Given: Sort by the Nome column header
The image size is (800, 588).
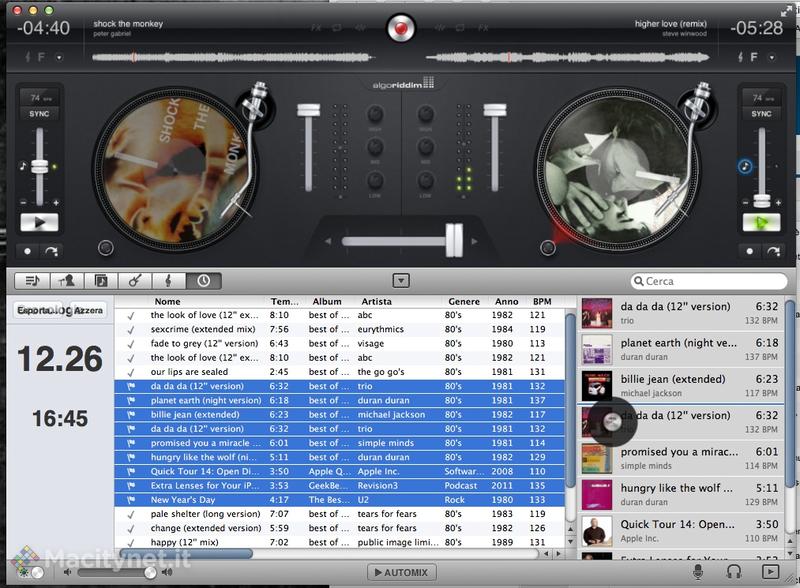Looking at the screenshot, I should (167, 302).
